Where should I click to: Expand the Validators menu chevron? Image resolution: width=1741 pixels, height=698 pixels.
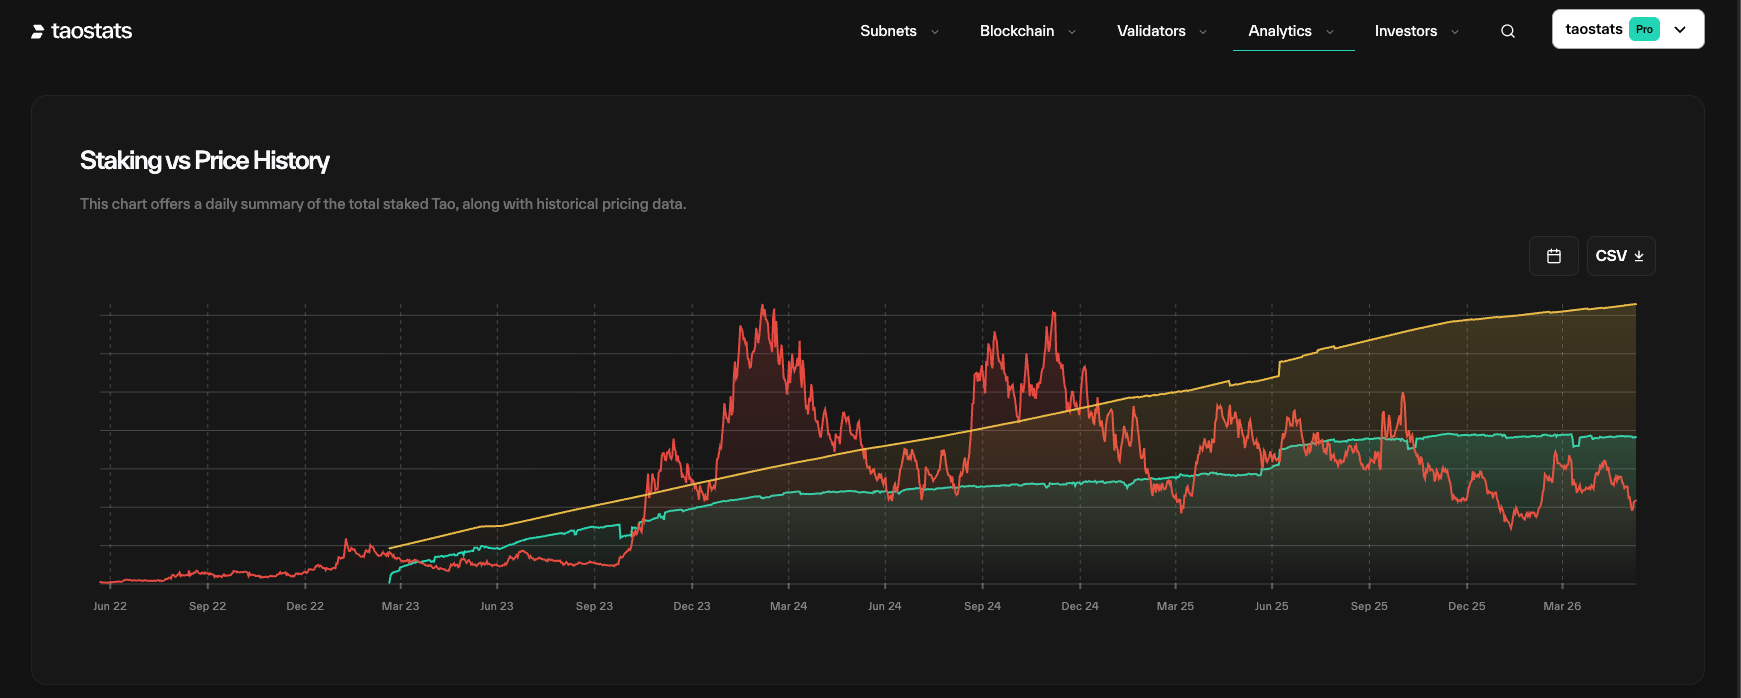pos(1203,32)
